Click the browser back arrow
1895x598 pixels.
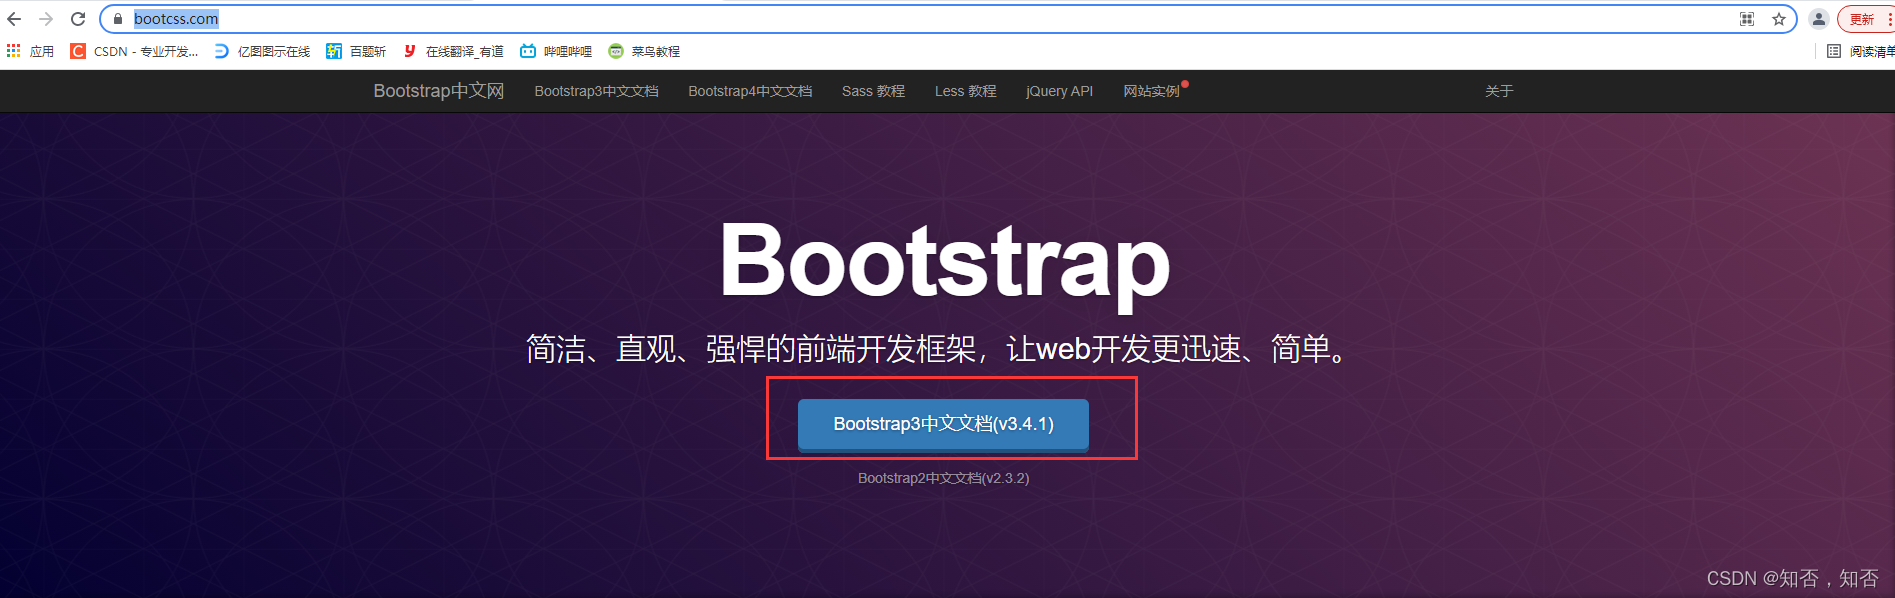[x=14, y=19]
